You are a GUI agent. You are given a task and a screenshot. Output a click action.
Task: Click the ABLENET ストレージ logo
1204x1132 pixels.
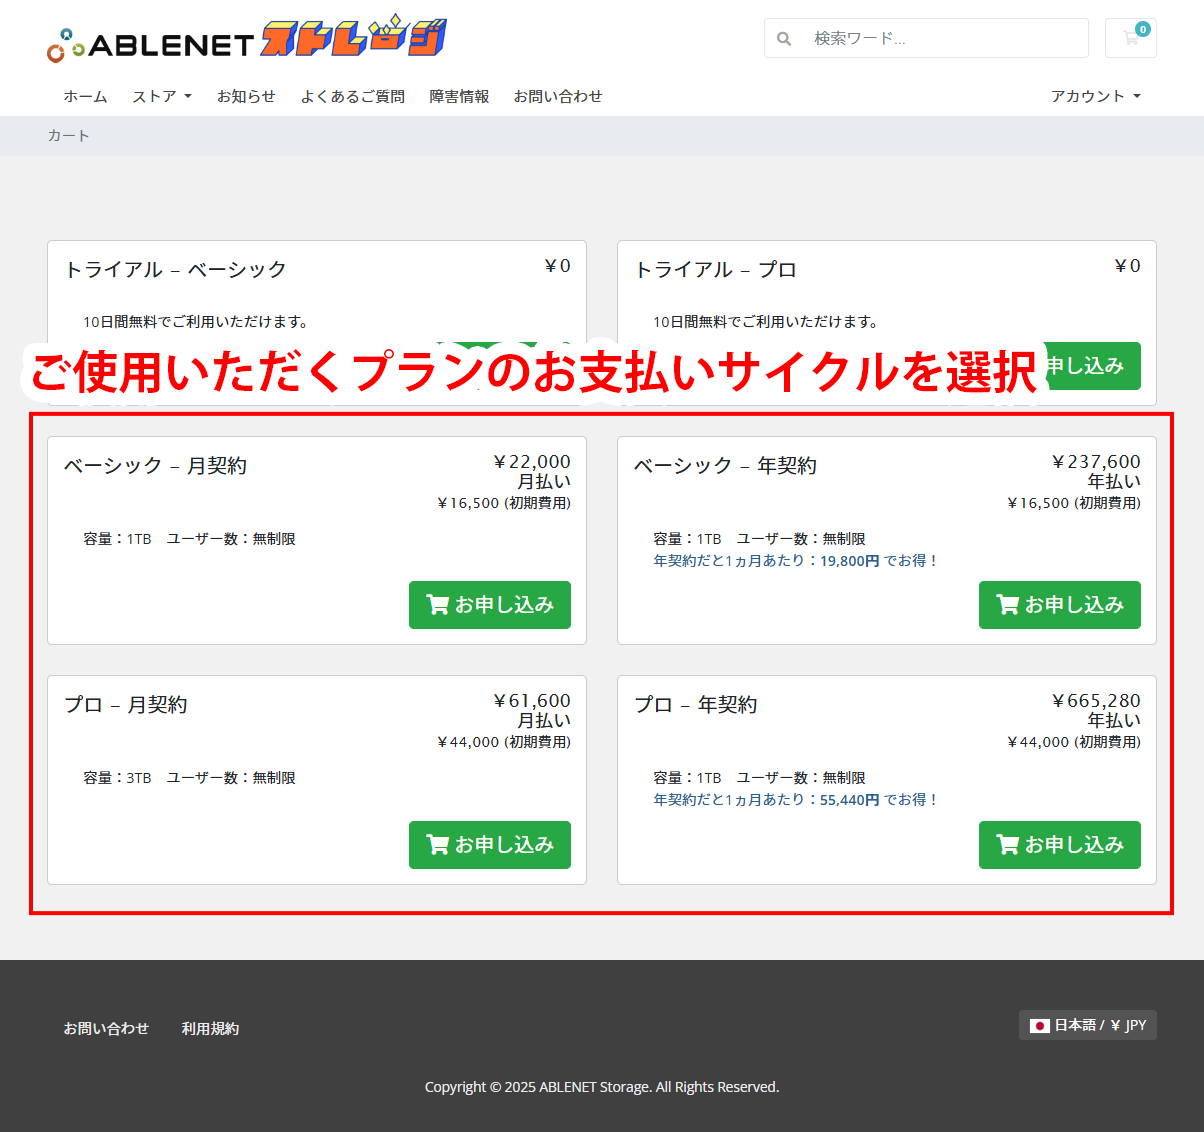click(245, 37)
